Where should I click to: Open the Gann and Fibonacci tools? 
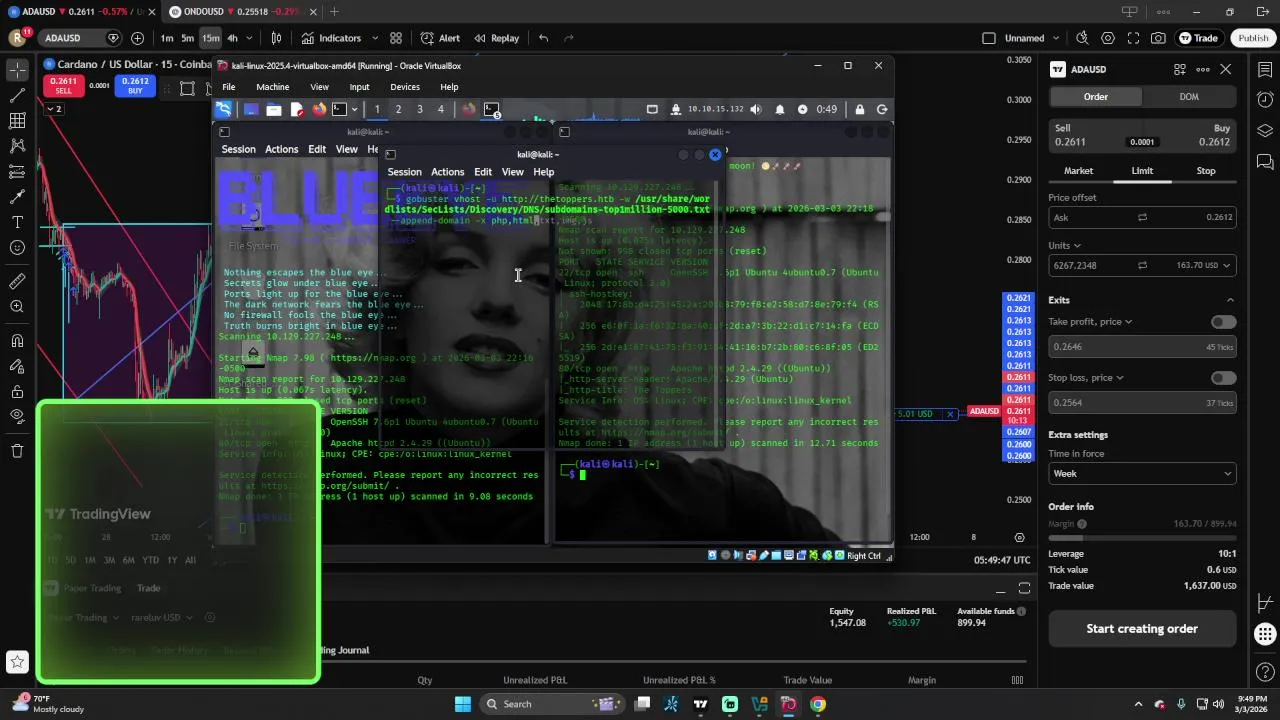pyautogui.click(x=17, y=121)
